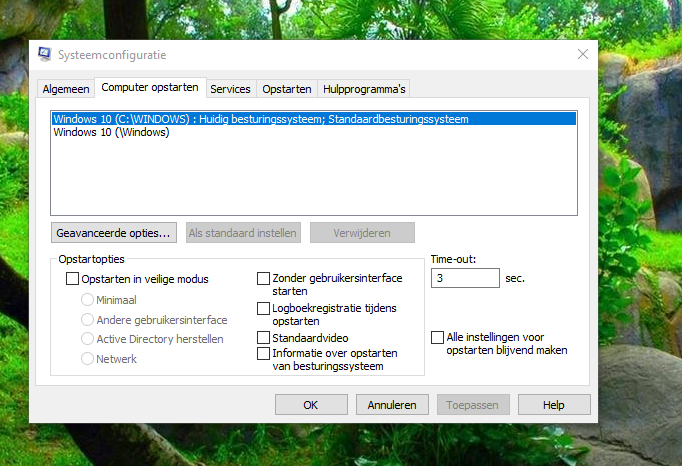Click the Annuleren button

click(x=392, y=405)
